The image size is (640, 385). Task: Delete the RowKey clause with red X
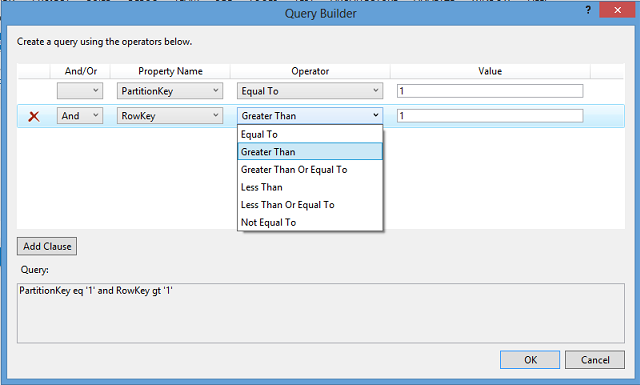pos(34,116)
